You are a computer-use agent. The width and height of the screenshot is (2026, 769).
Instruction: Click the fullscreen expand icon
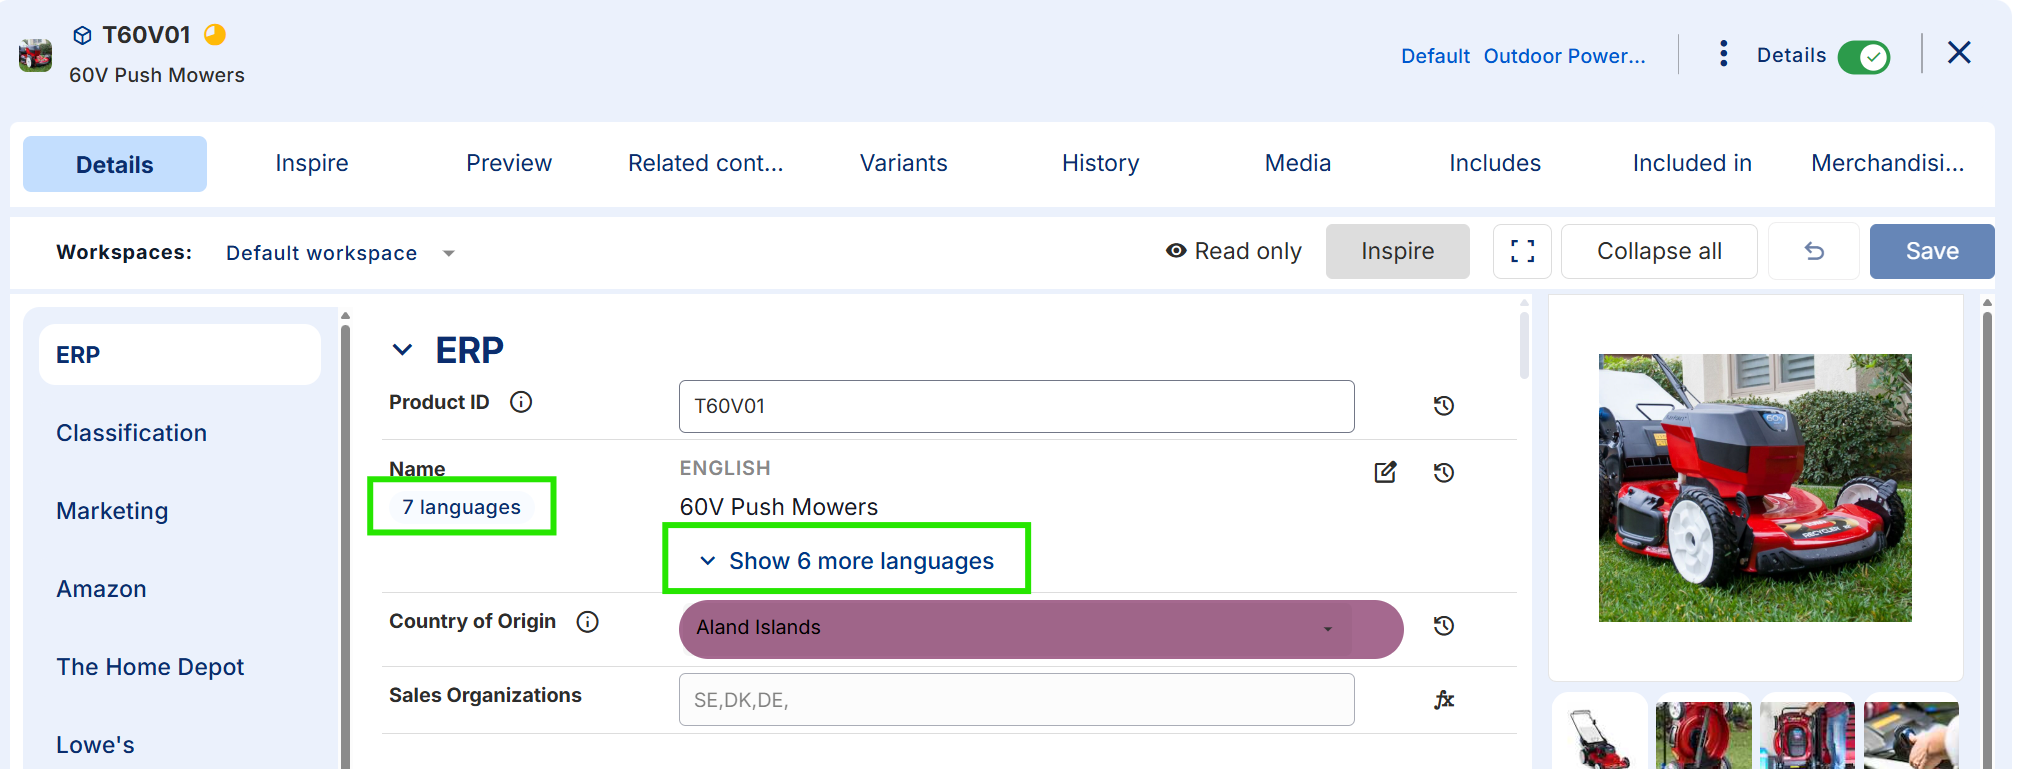coord(1522,251)
